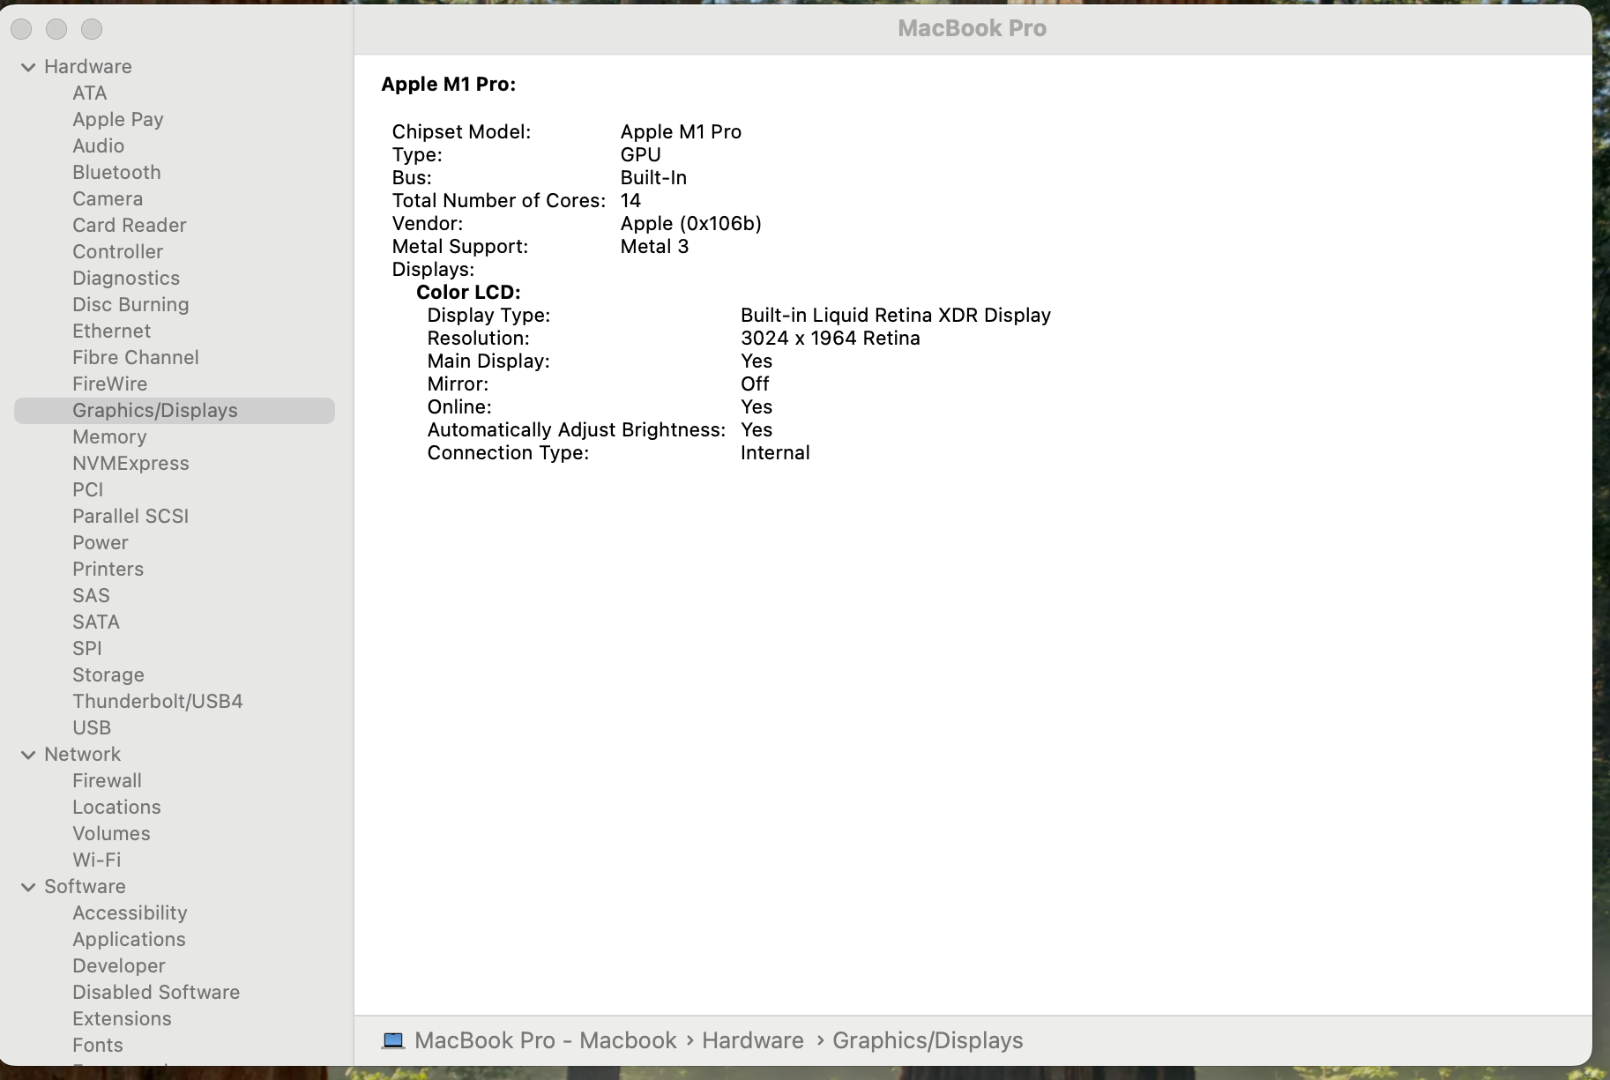Select Fibre Channel in the sidebar

click(135, 357)
